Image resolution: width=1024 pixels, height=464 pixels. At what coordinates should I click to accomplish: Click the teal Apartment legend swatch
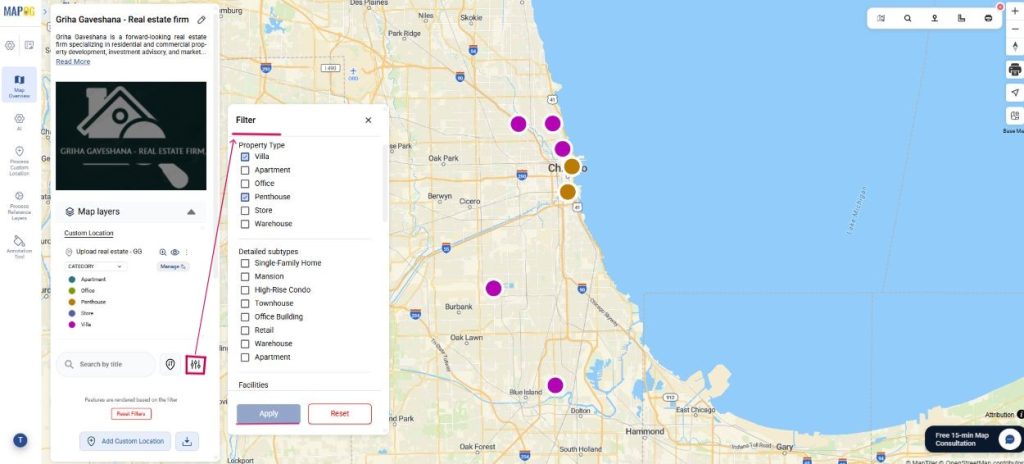tap(72, 279)
